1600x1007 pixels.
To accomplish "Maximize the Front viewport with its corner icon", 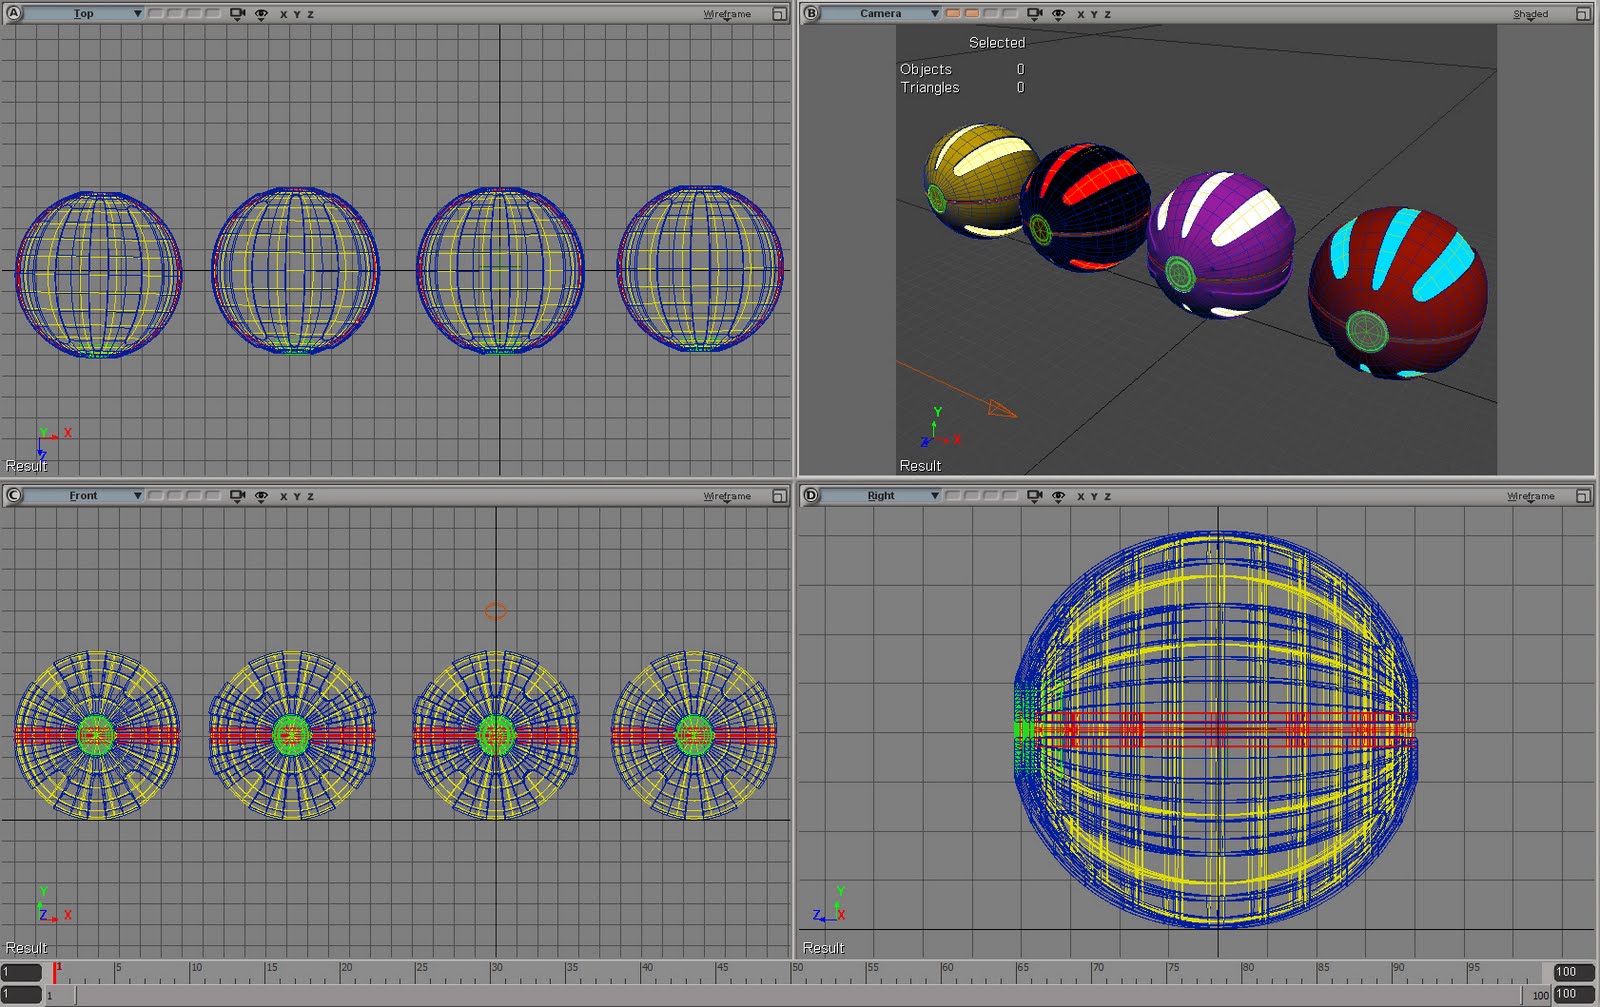I will (x=779, y=496).
